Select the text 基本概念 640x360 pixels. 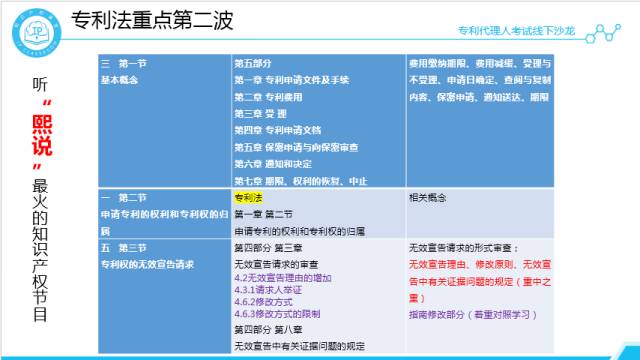point(119,80)
